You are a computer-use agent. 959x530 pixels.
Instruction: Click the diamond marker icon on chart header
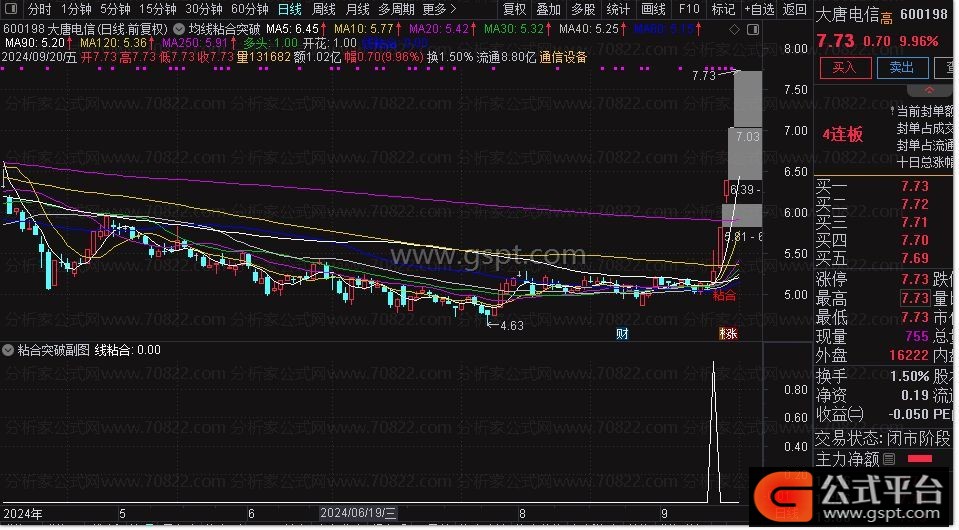pos(735,29)
